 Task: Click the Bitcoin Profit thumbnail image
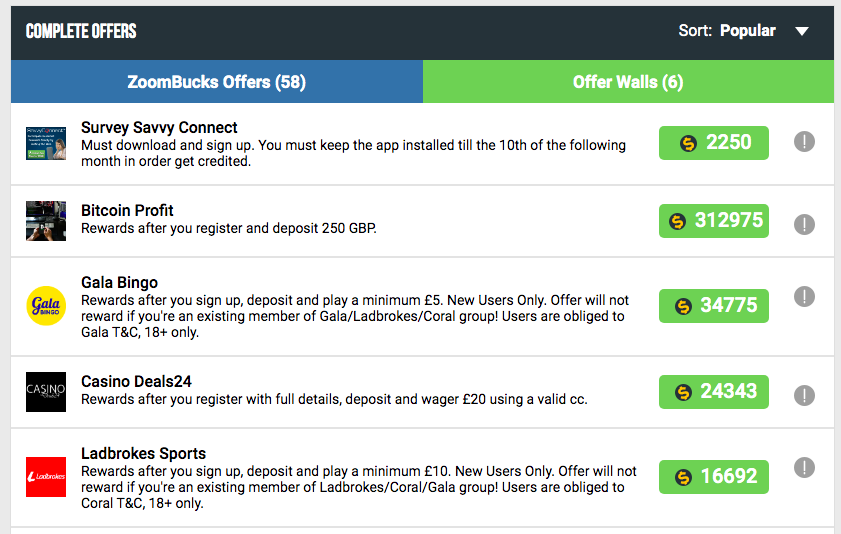(46, 221)
